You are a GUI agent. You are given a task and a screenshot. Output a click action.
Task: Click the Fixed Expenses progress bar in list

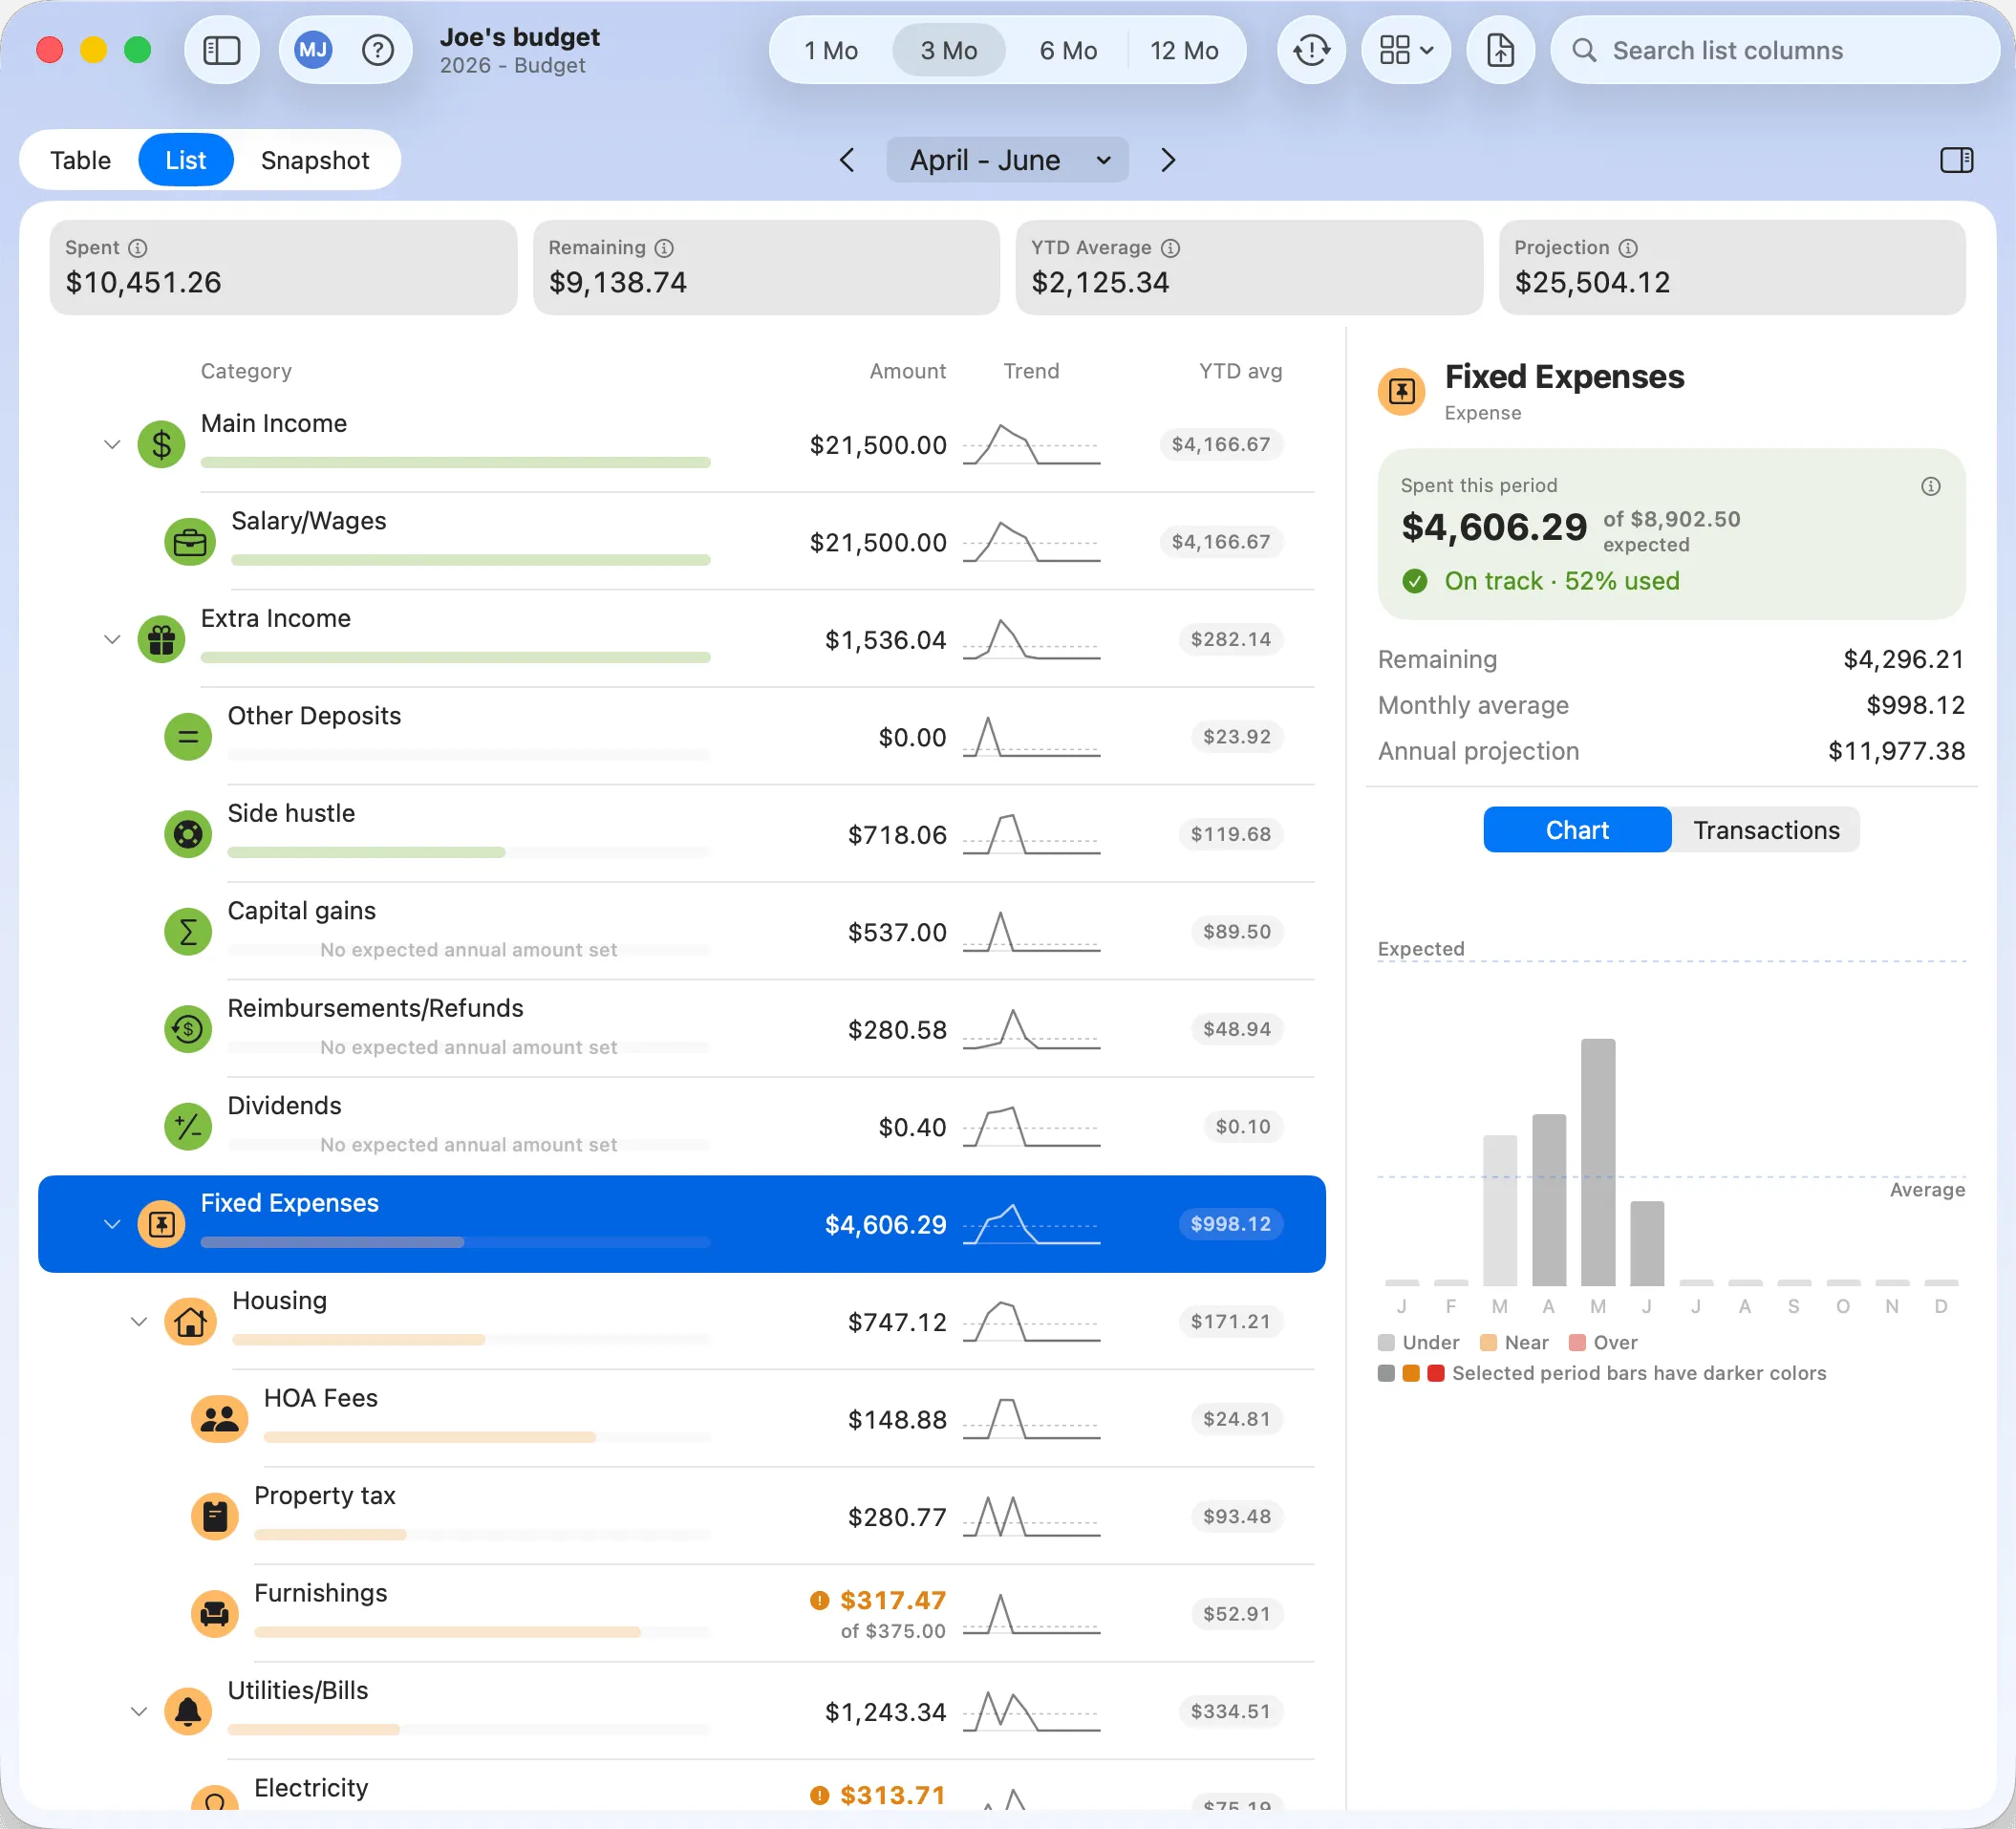[x=455, y=1242]
